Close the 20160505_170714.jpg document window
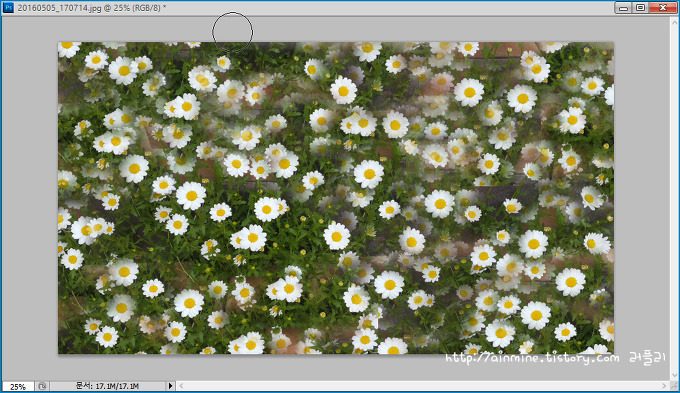Image resolution: width=680 pixels, height=393 pixels. click(663, 7)
